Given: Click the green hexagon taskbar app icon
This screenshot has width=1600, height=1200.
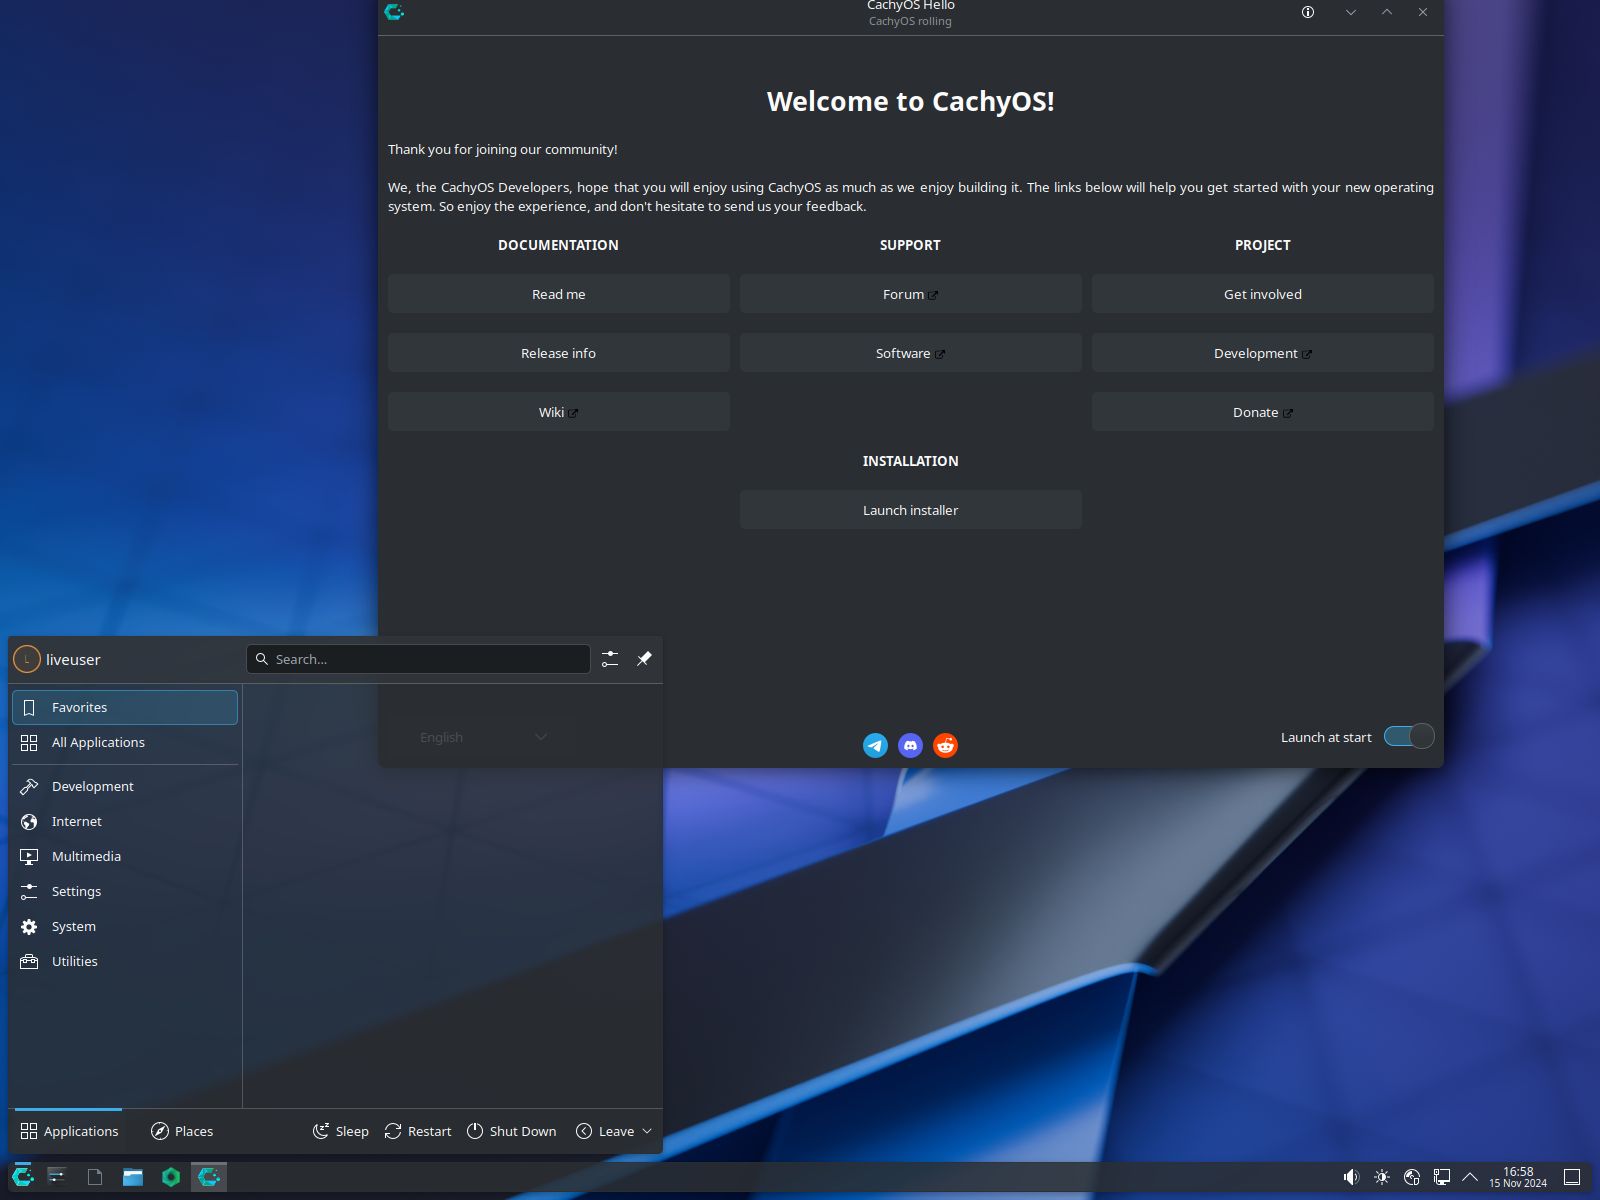Looking at the screenshot, I should pyautogui.click(x=171, y=1177).
